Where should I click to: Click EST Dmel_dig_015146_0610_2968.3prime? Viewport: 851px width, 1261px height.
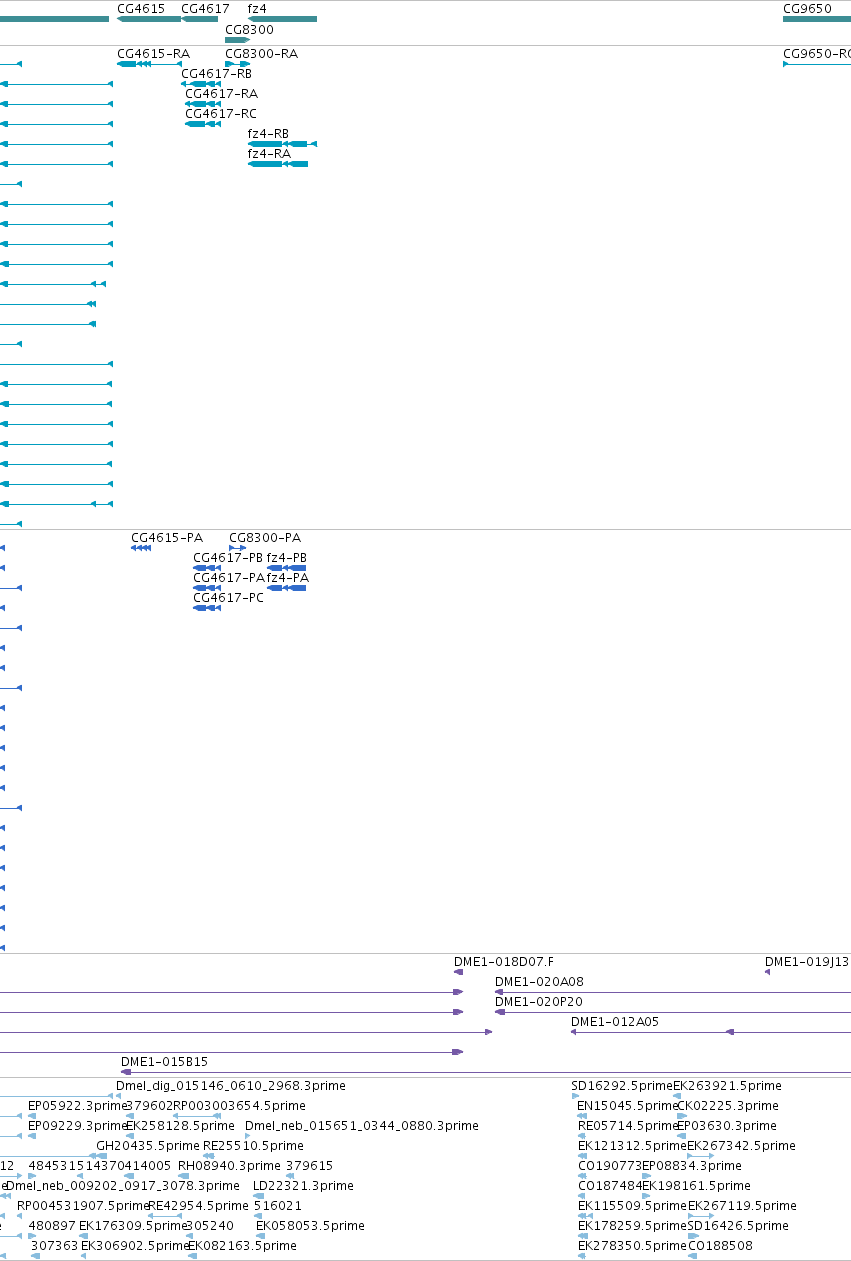click(x=119, y=1096)
